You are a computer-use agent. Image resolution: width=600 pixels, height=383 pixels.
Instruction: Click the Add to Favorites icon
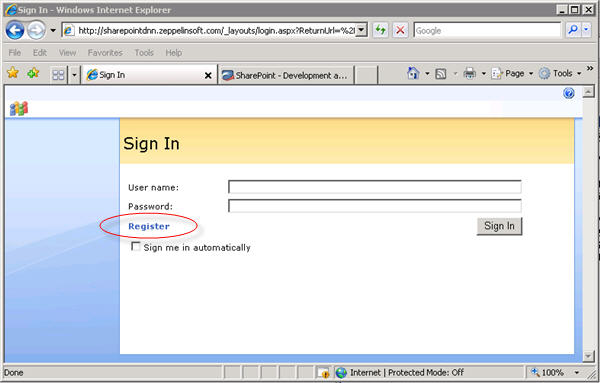(33, 73)
